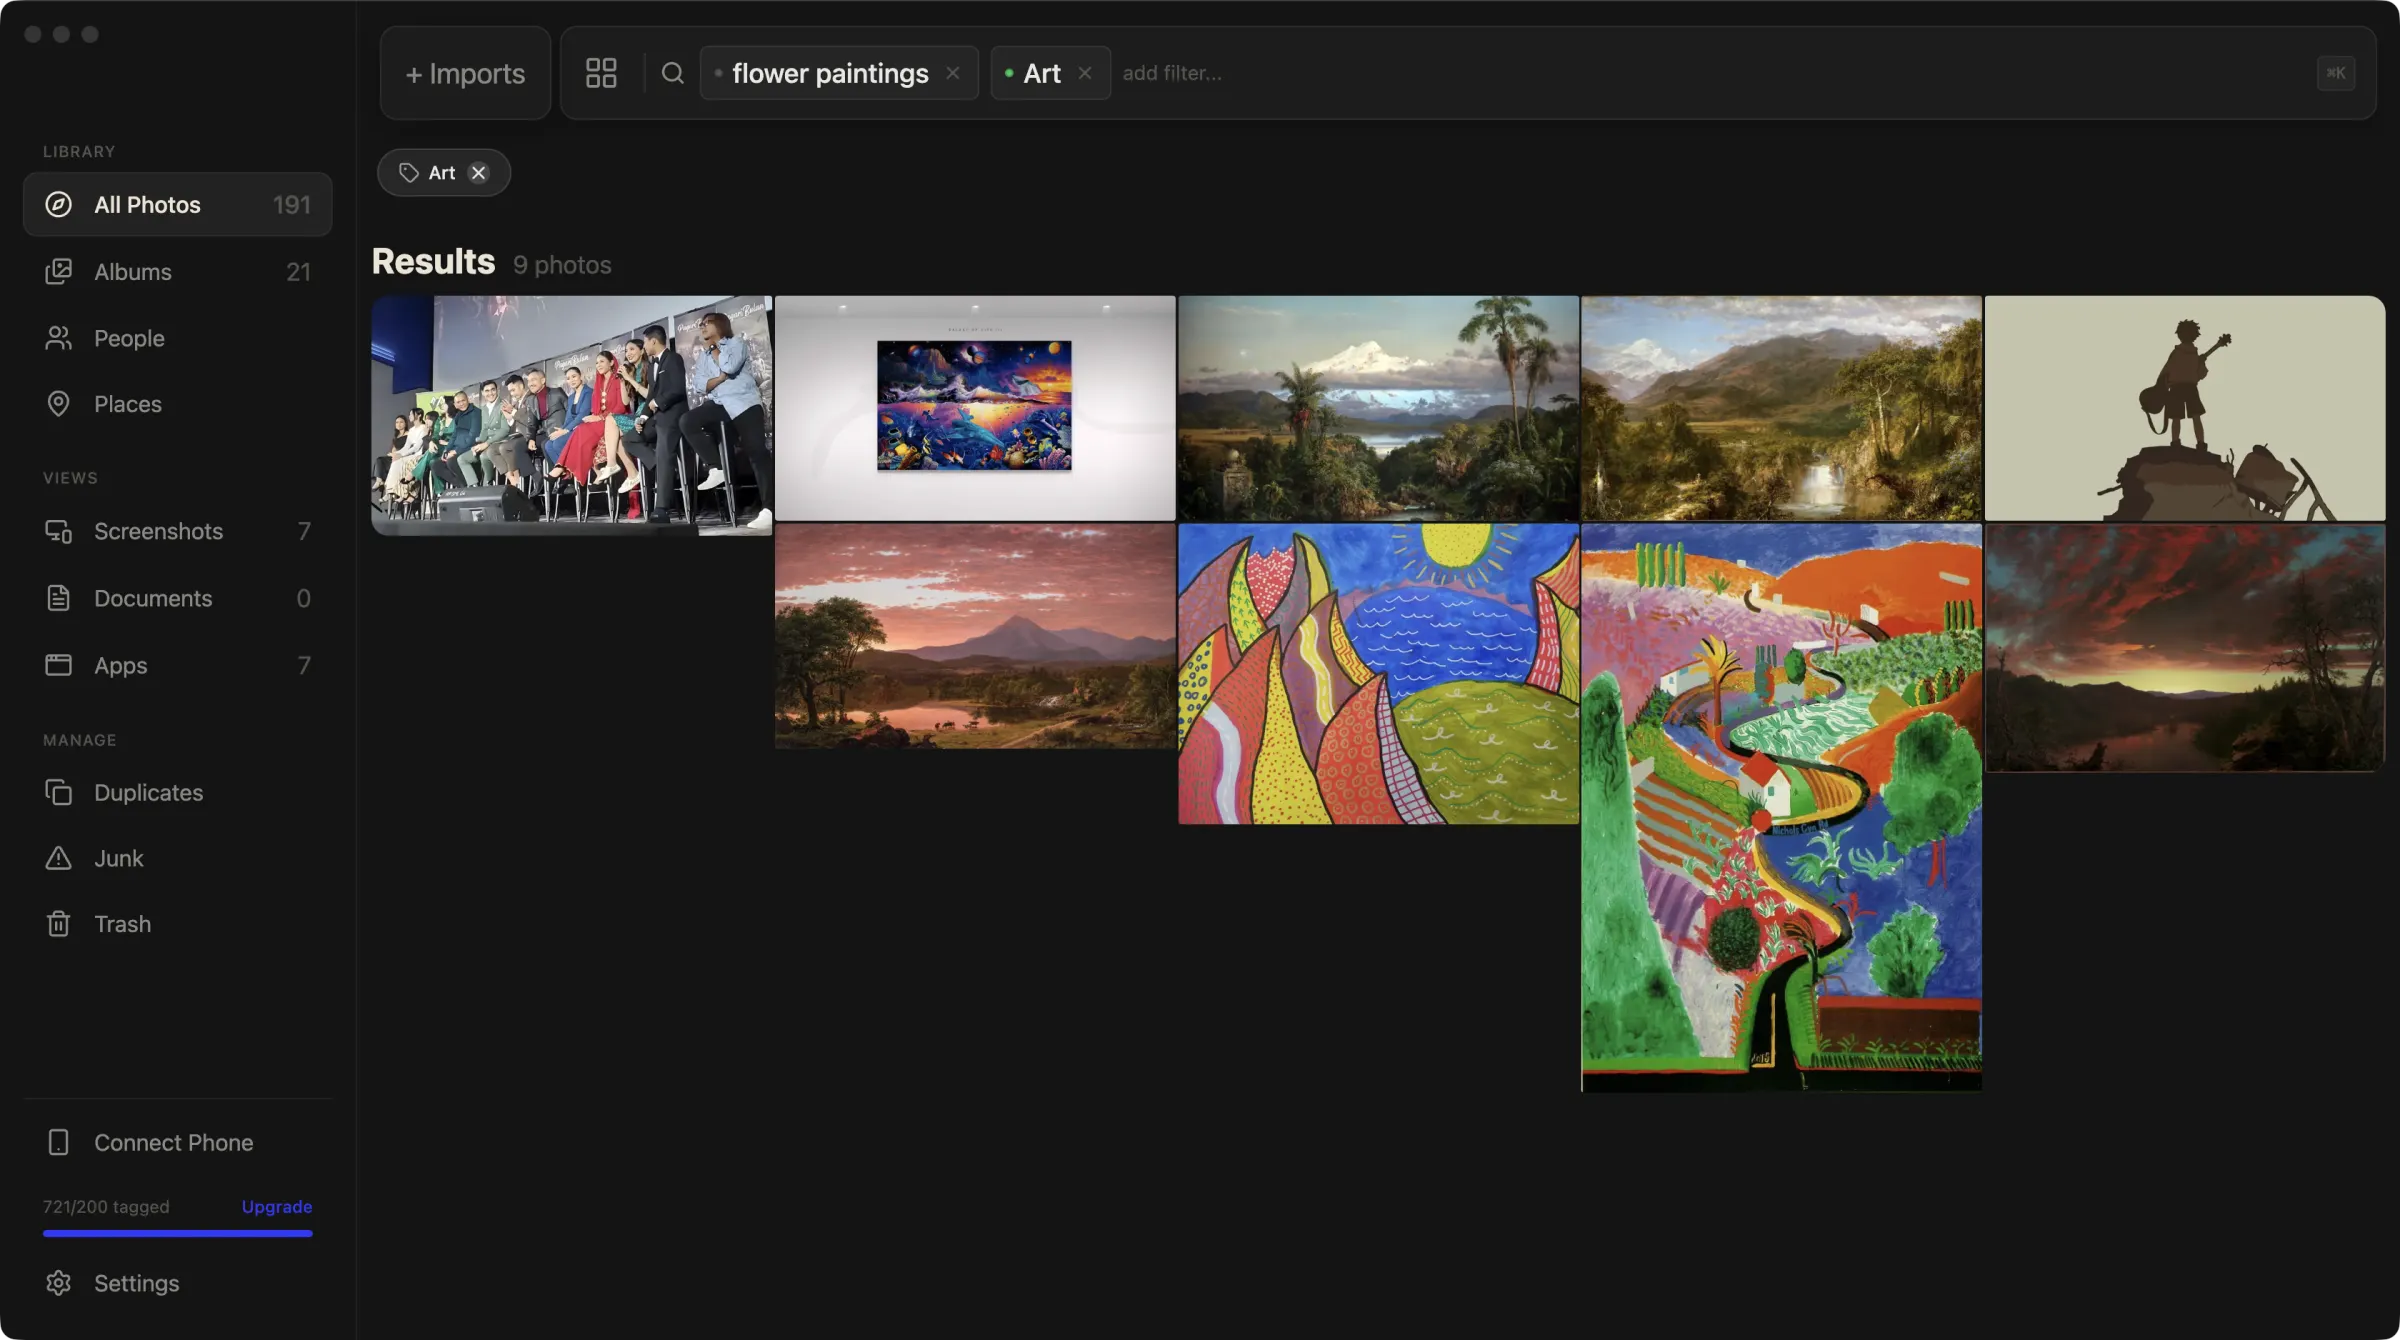Click the Results heading

point(433,261)
